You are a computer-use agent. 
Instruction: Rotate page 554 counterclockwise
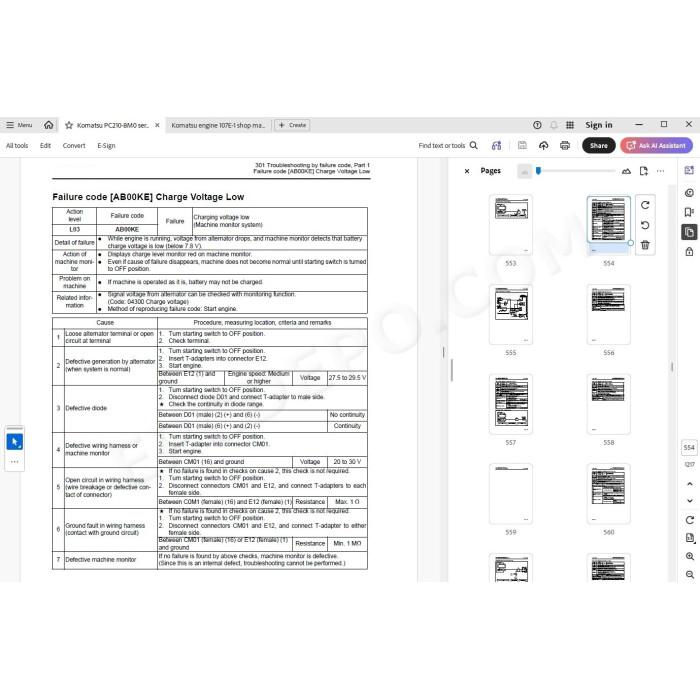pos(645,225)
